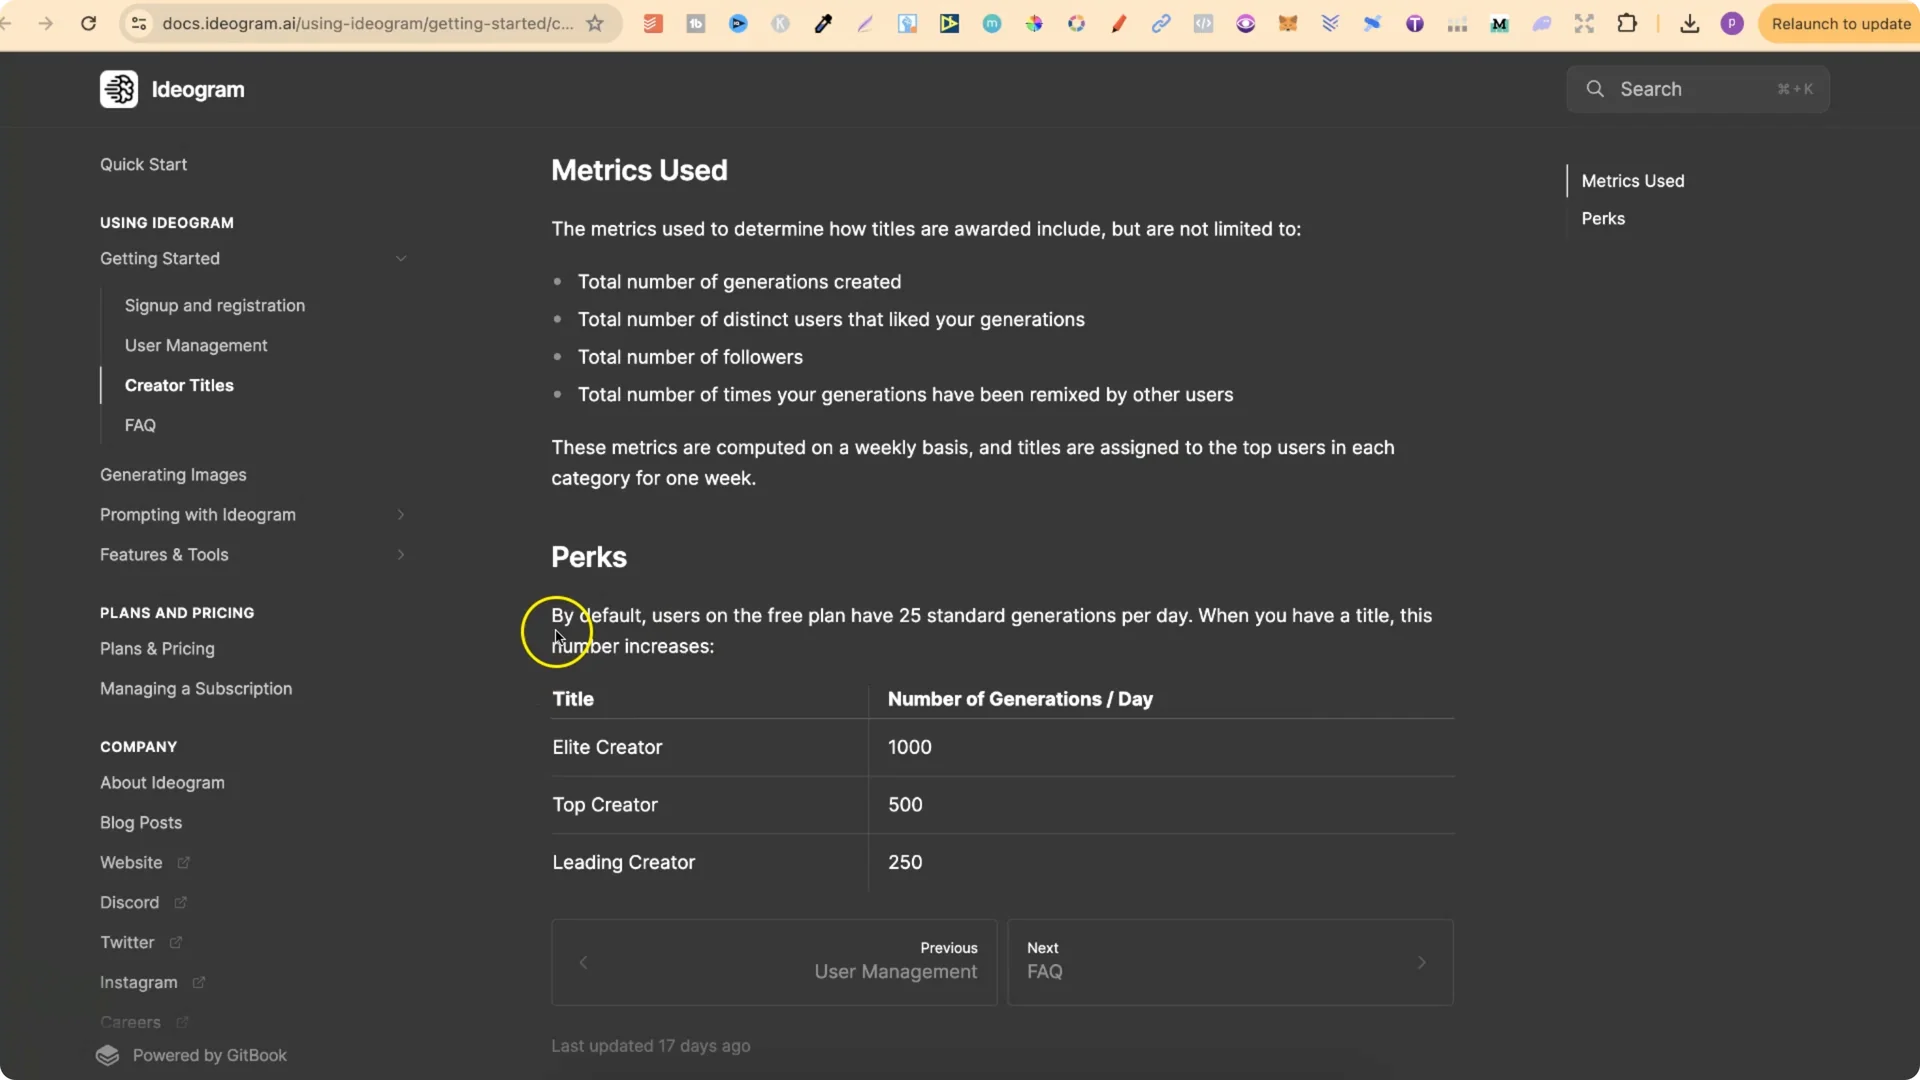Click the MetaMask fox extension icon
The height and width of the screenshot is (1080, 1920).
tap(1288, 23)
